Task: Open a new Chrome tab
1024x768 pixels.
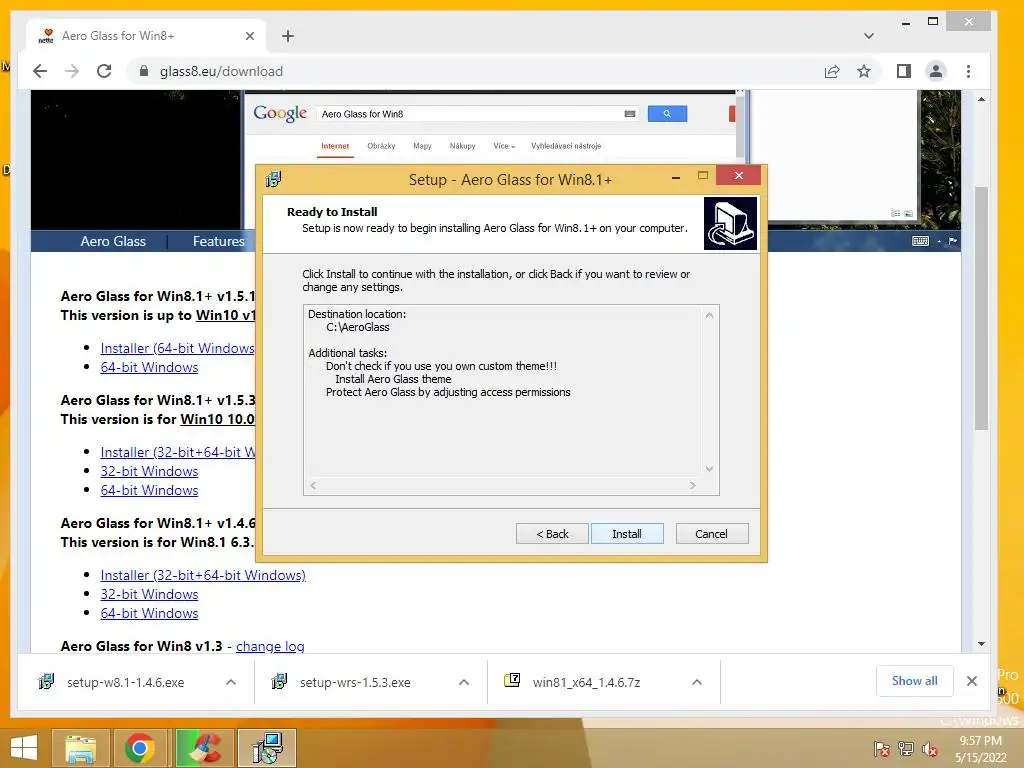Action: click(x=288, y=36)
